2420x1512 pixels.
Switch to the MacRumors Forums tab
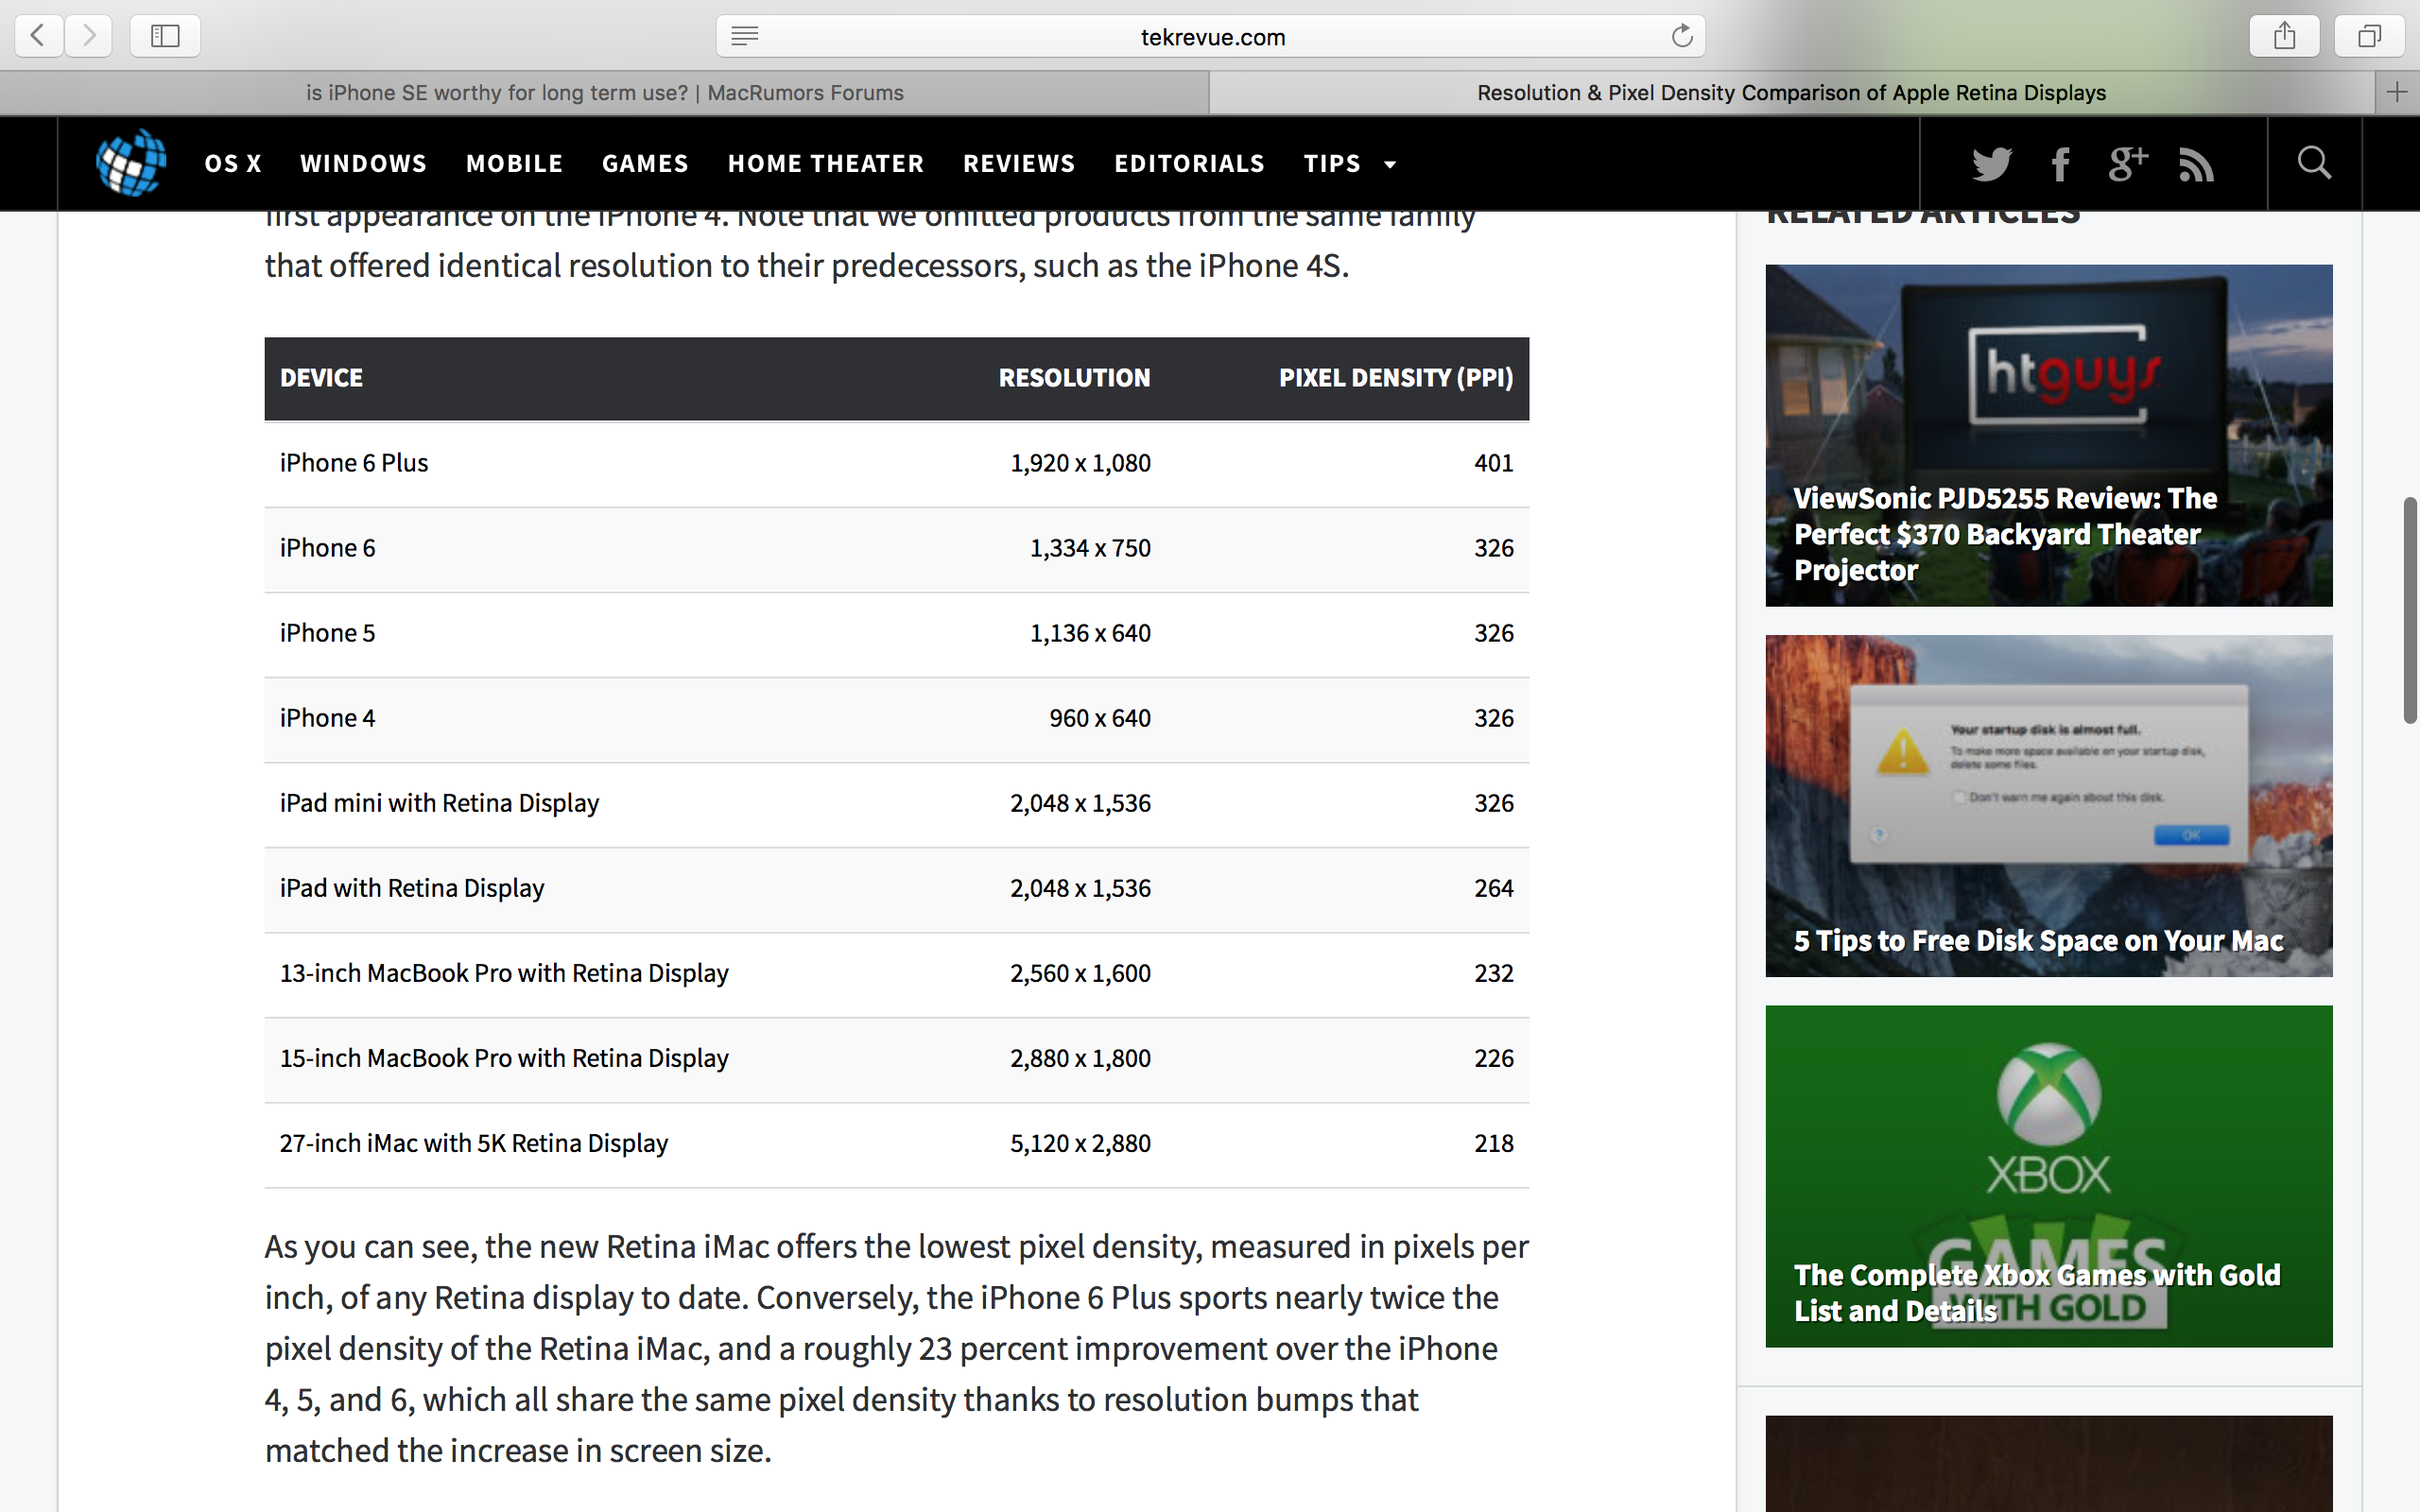click(x=604, y=92)
